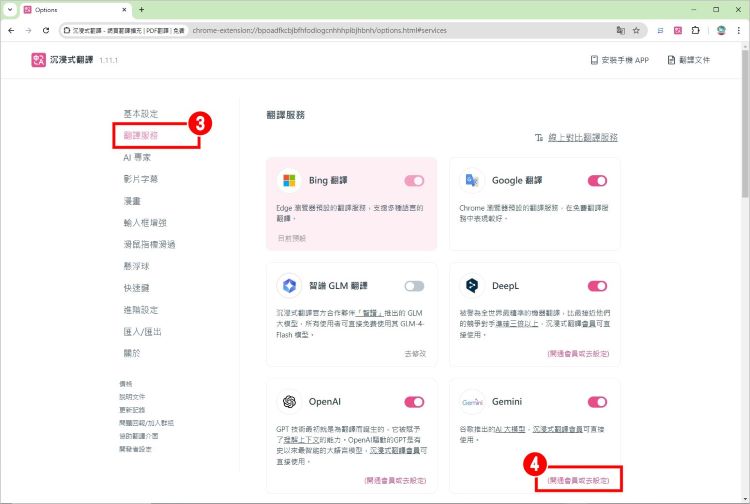
Task: Click the 智譜 GLM 翻譯 service icon
Action: tap(289, 286)
